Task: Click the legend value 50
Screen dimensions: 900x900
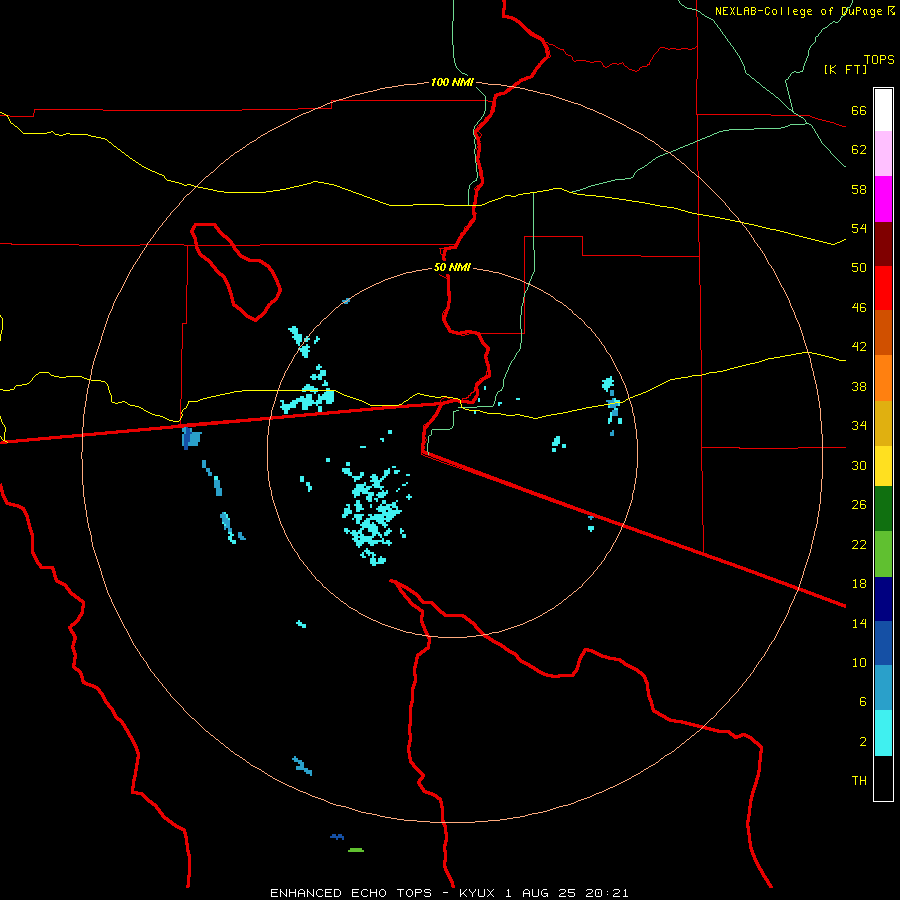Action: click(859, 267)
